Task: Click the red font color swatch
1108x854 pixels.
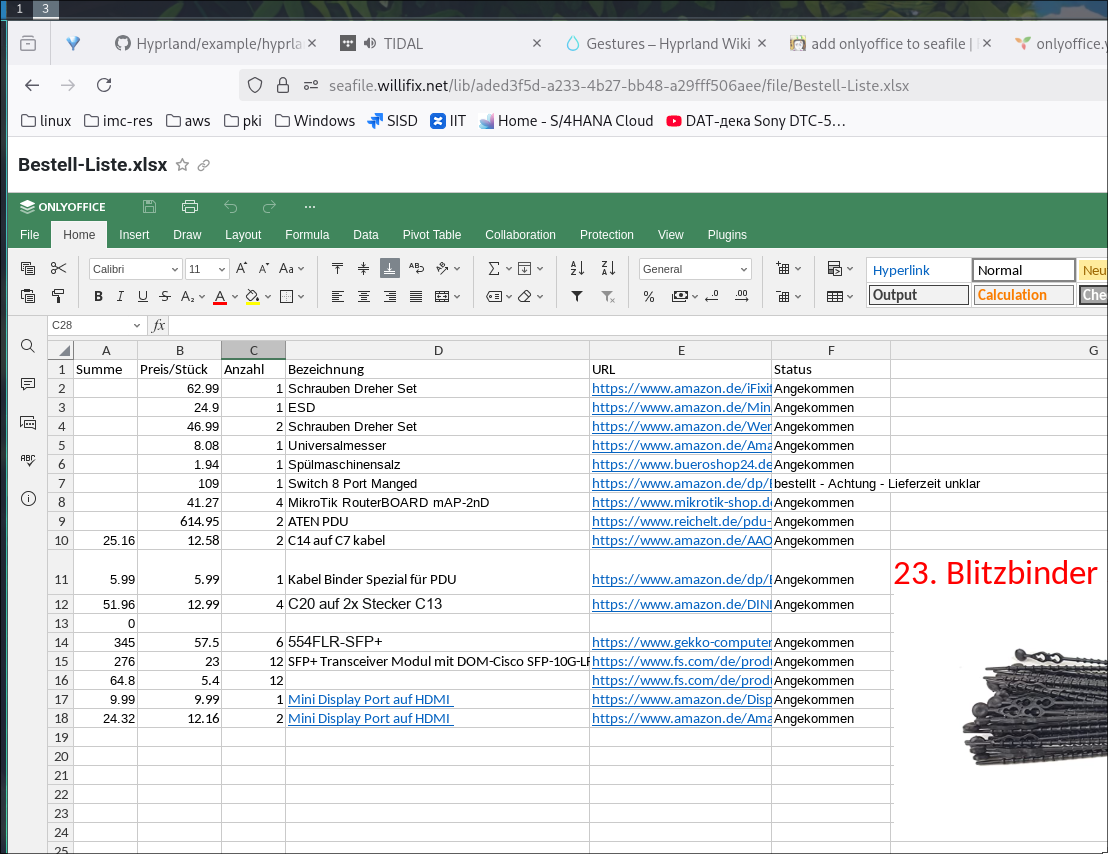Action: pyautogui.click(x=220, y=297)
